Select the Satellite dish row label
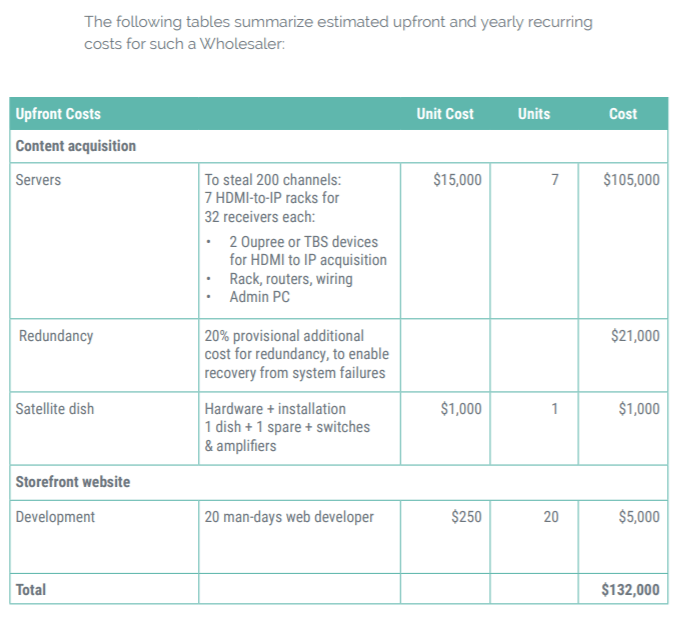The height and width of the screenshot is (618, 681). [x=55, y=409]
